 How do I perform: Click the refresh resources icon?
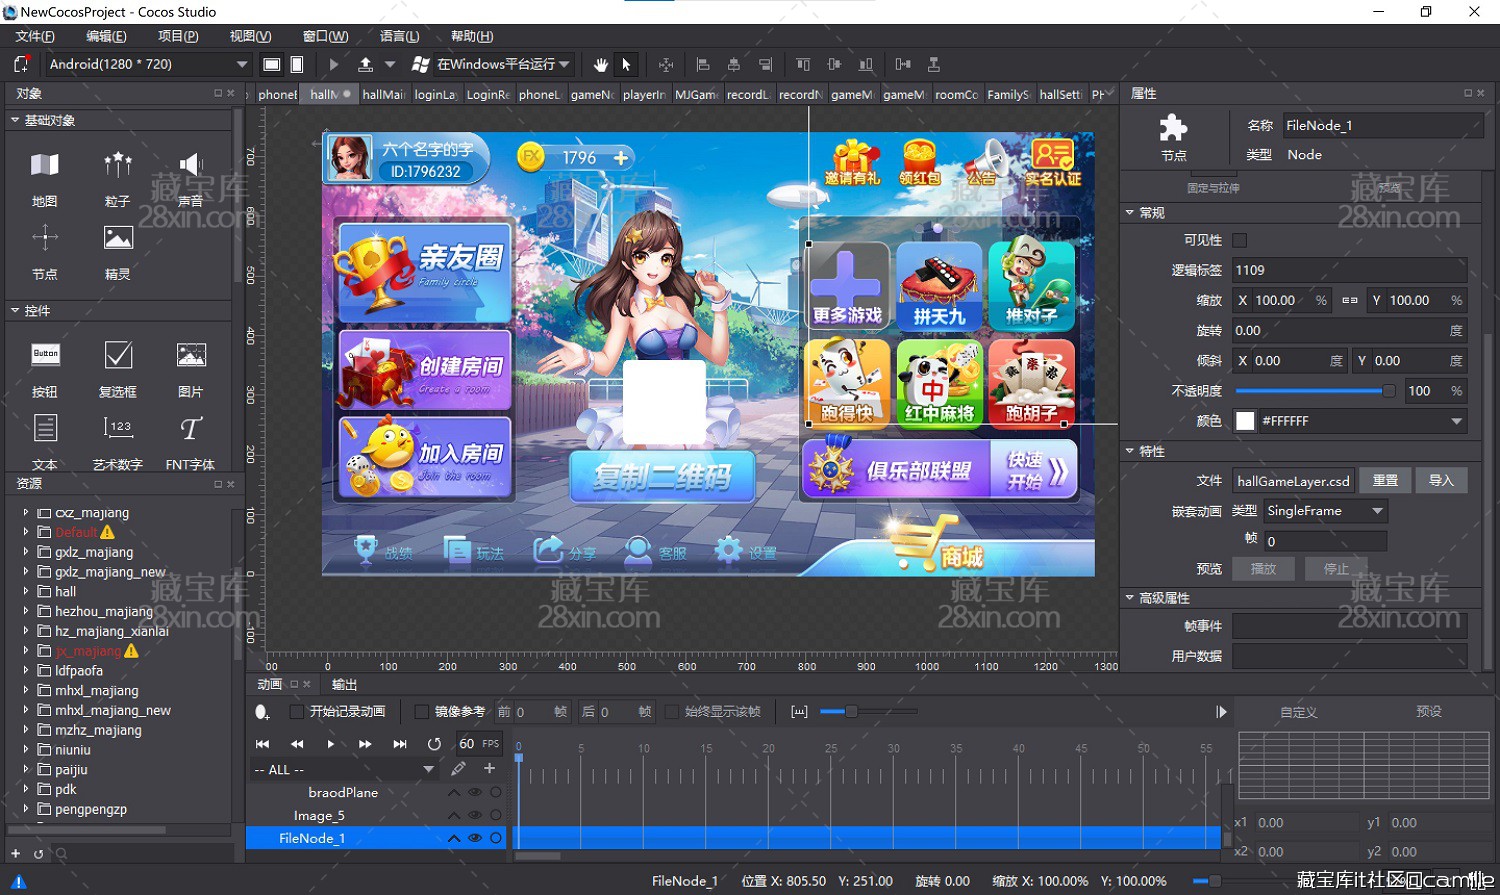coord(38,854)
